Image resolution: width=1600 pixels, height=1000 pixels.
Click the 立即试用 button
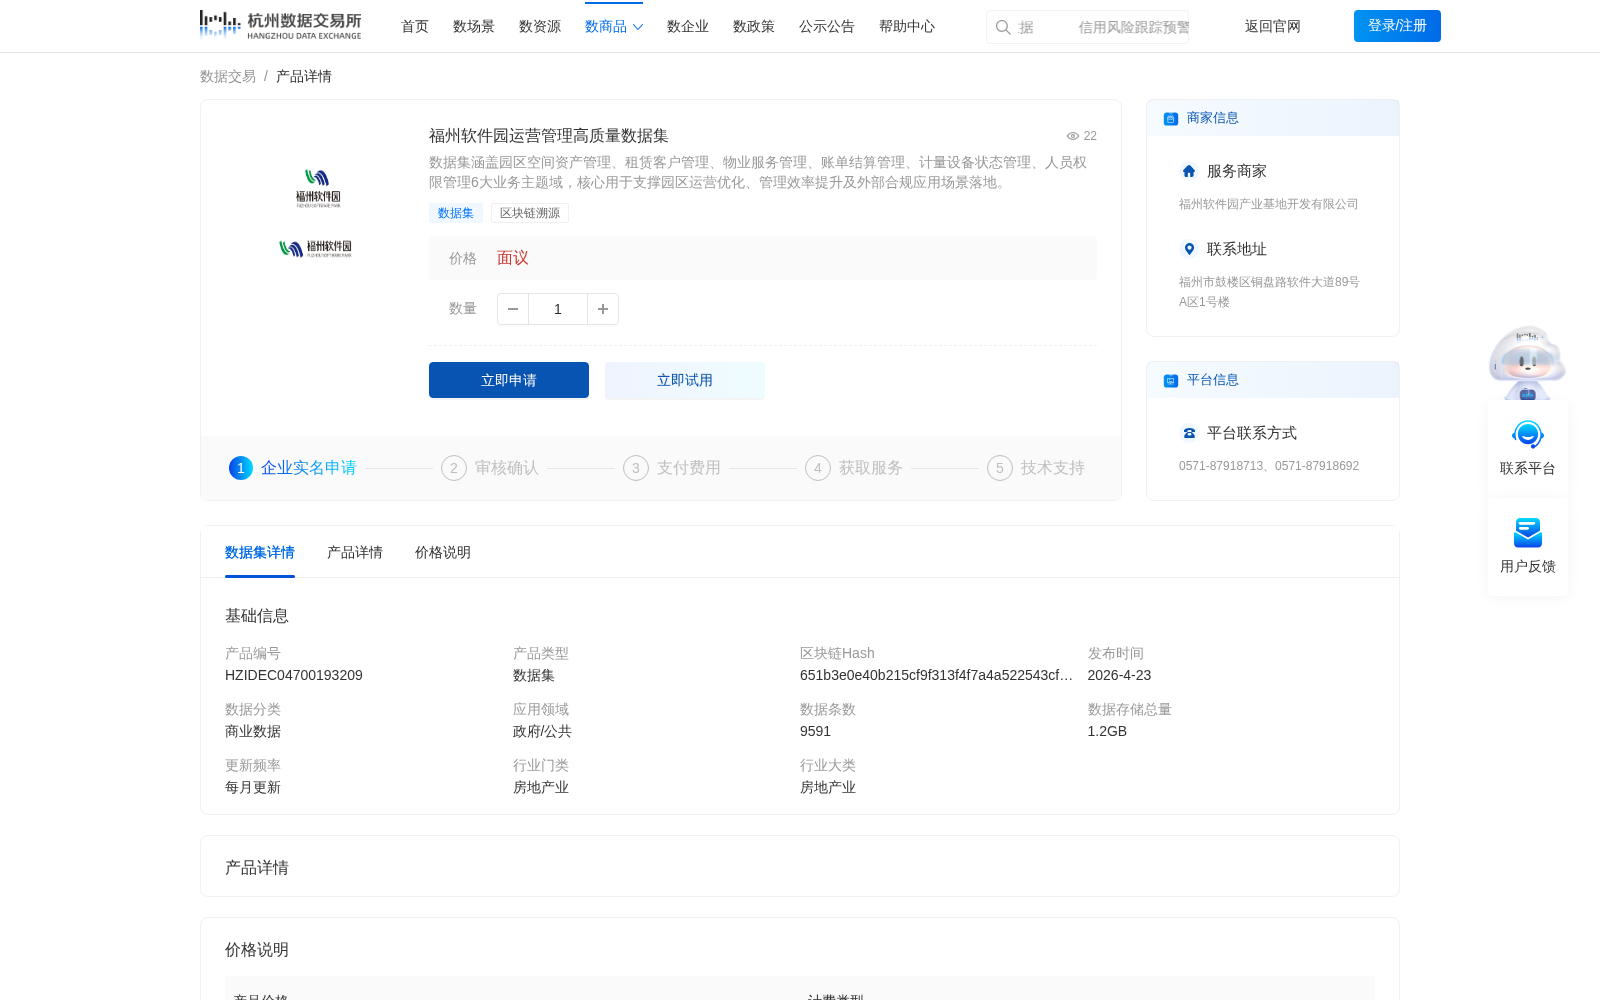[685, 380]
